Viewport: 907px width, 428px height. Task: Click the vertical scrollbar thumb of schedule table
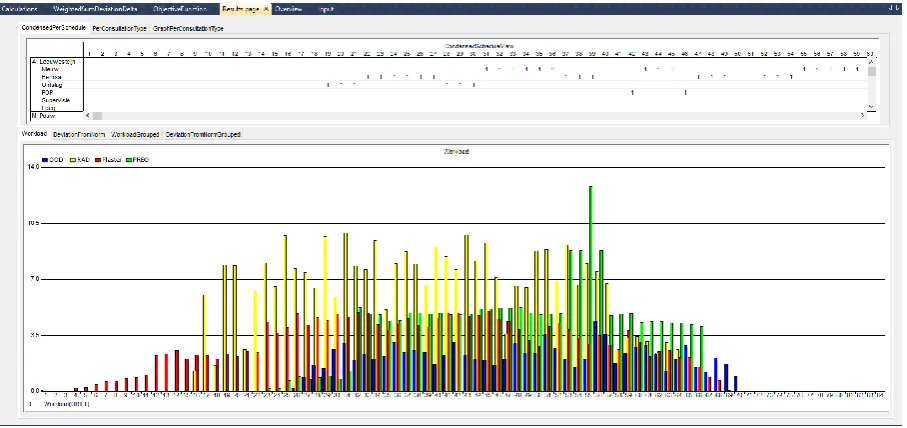[x=872, y=71]
